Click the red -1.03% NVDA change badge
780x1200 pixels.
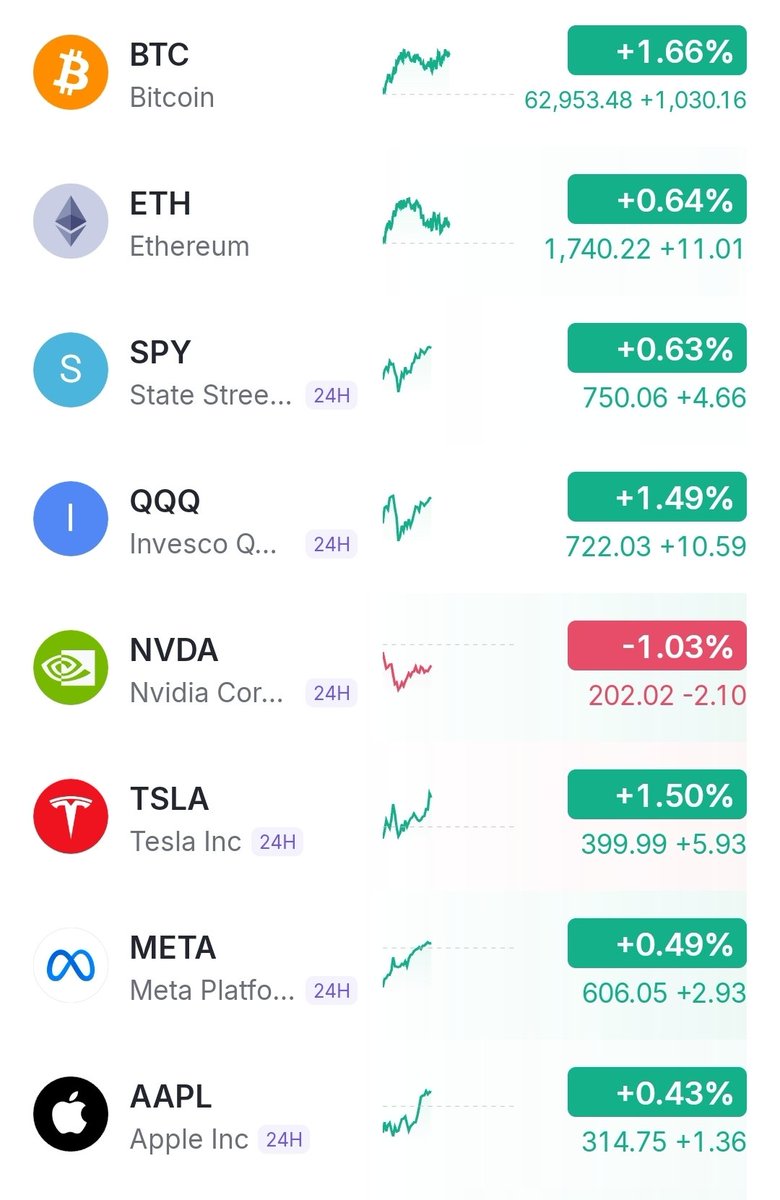657,646
